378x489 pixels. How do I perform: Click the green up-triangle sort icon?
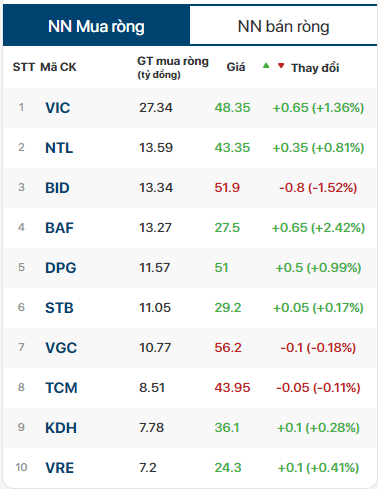(x=266, y=66)
